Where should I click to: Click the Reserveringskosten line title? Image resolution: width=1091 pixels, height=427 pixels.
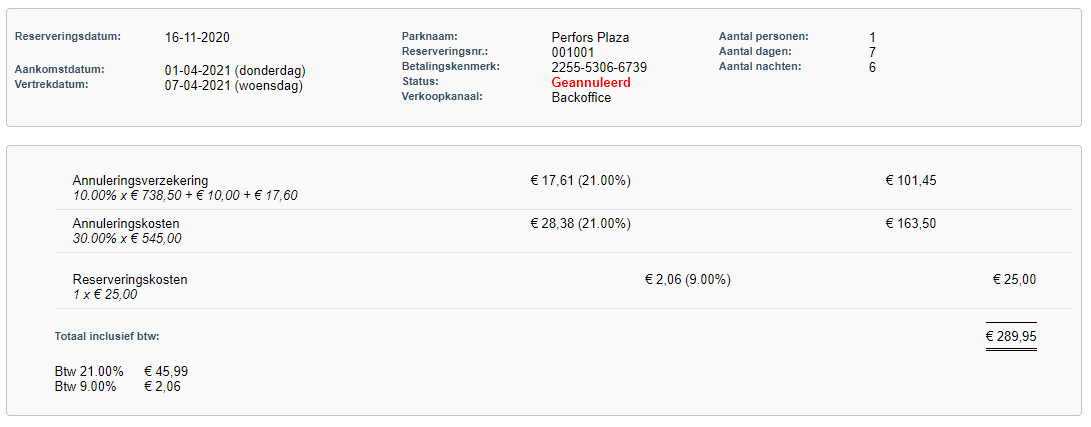click(x=130, y=280)
